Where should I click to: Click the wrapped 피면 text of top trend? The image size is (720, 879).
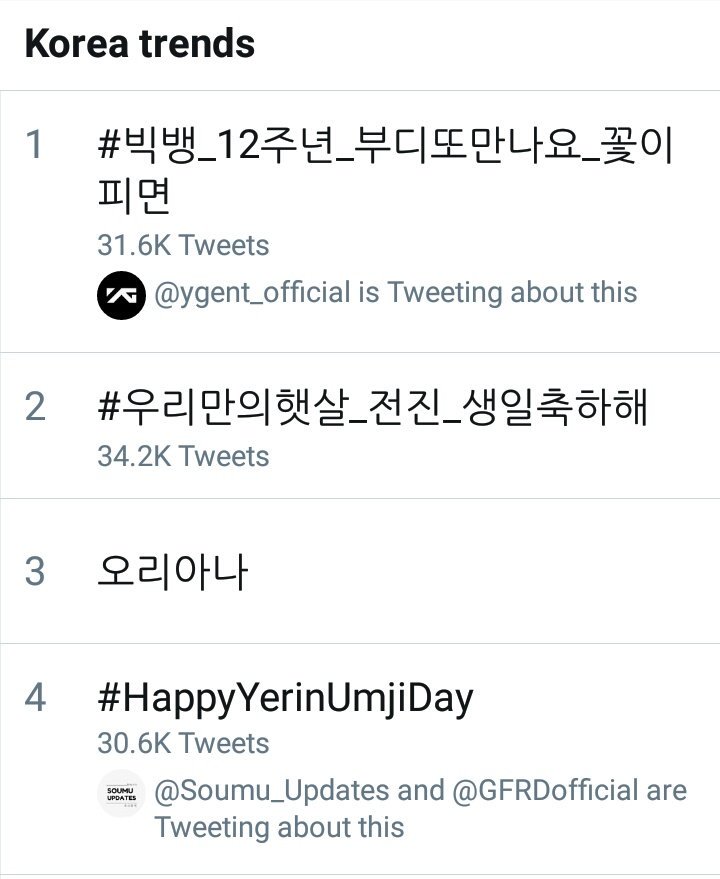[x=134, y=197]
